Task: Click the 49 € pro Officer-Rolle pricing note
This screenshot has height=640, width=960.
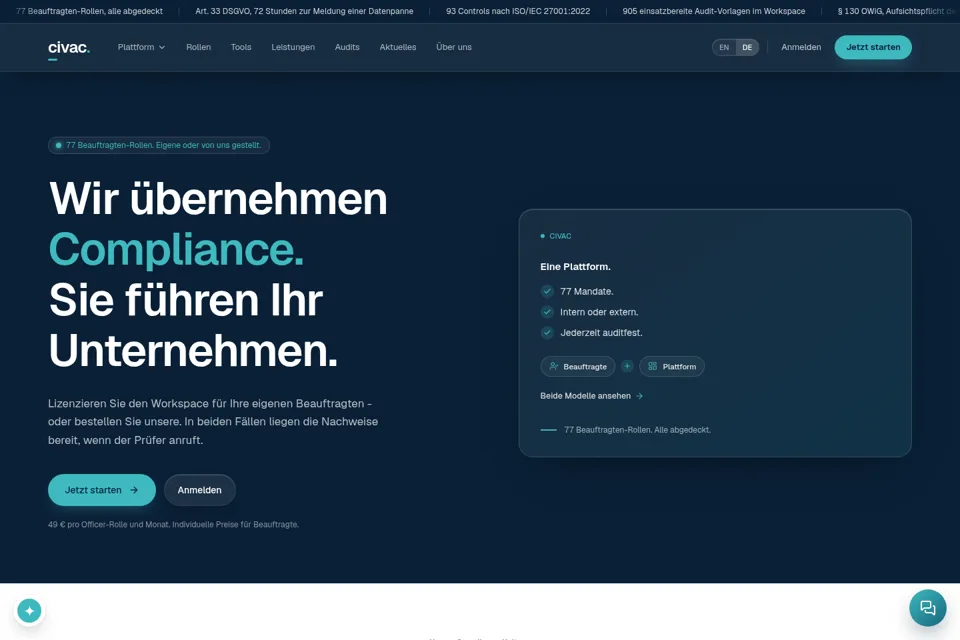Action: pos(173,525)
